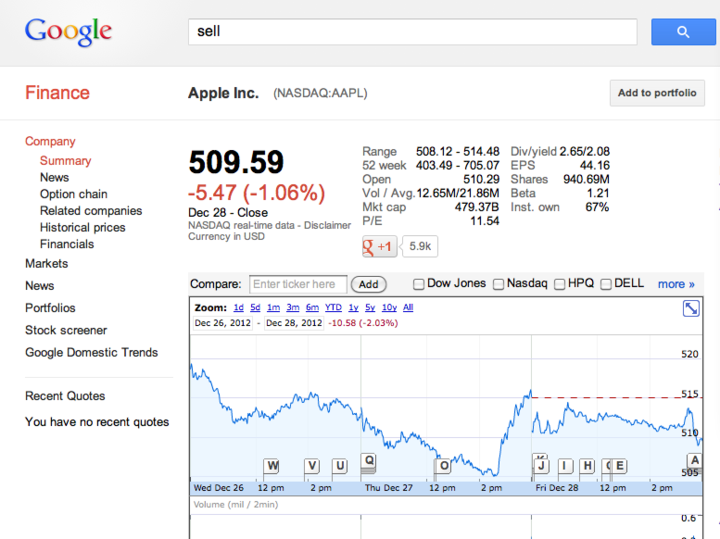This screenshot has width=720, height=539.
Task: Enable HPQ comparison checkbox
Action: pyautogui.click(x=559, y=284)
